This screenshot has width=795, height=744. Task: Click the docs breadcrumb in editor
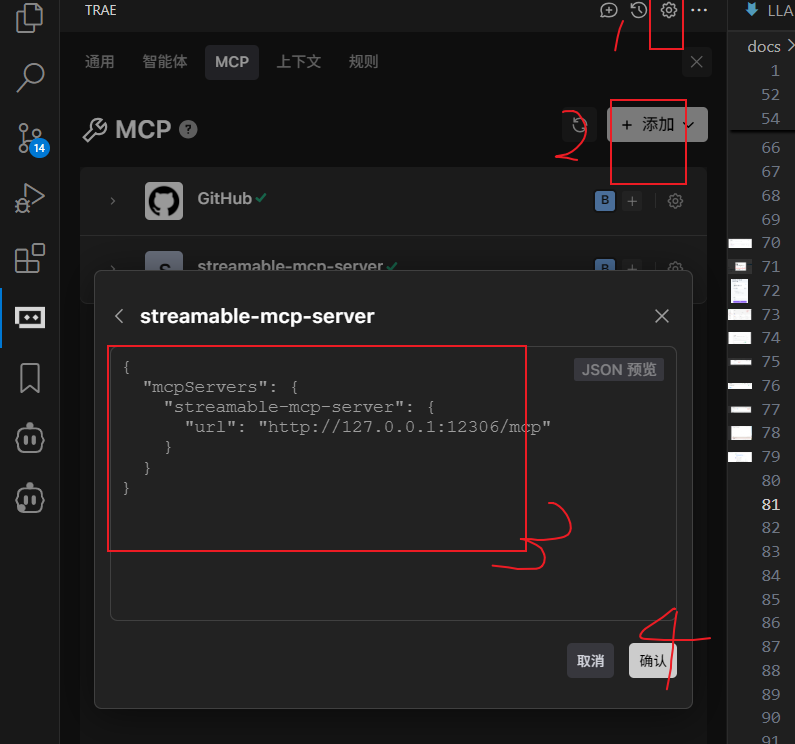(764, 47)
